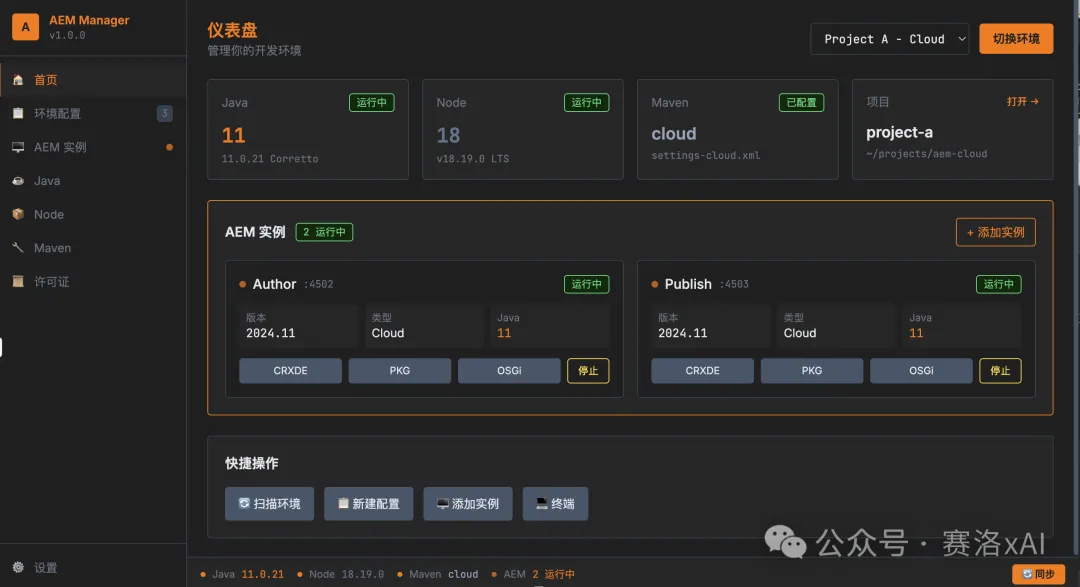The width and height of the screenshot is (1080, 587).
Task: Click the AEM Manager logo icon
Action: pos(25,27)
